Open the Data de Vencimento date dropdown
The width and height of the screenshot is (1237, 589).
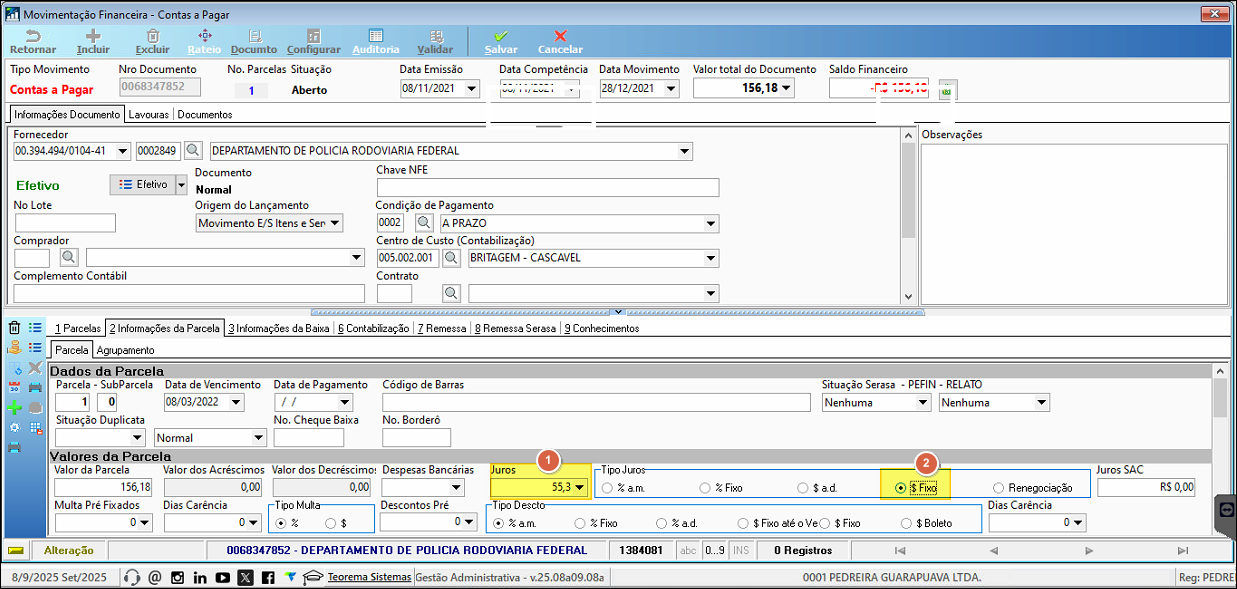(x=236, y=402)
